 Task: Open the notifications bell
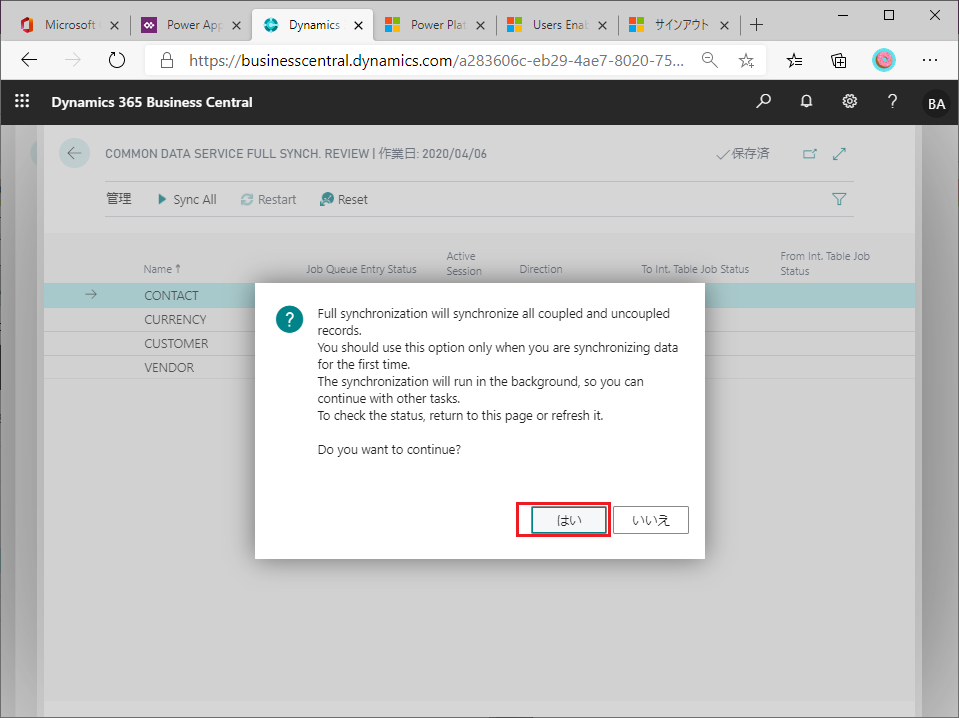(x=807, y=101)
